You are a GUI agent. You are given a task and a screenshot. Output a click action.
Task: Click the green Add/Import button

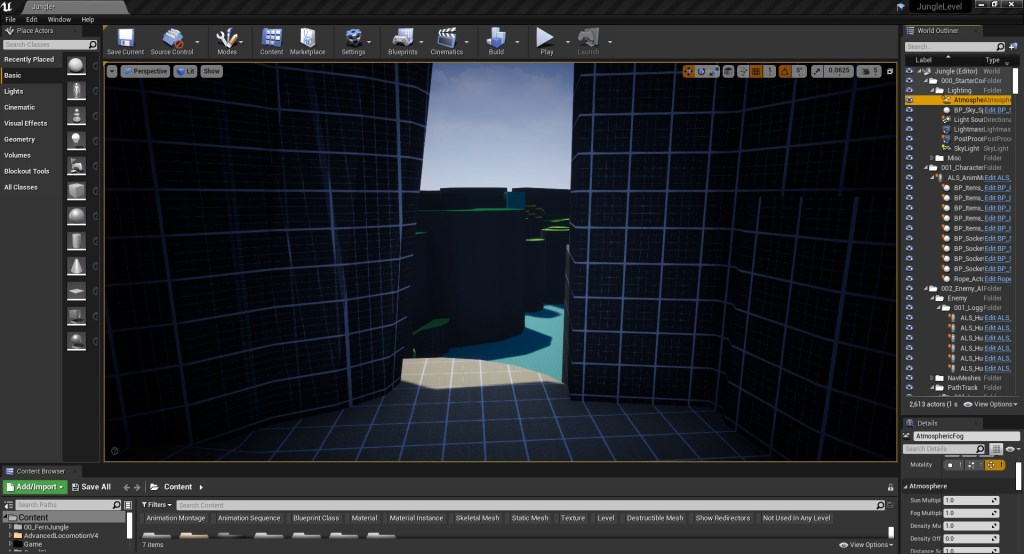35,487
